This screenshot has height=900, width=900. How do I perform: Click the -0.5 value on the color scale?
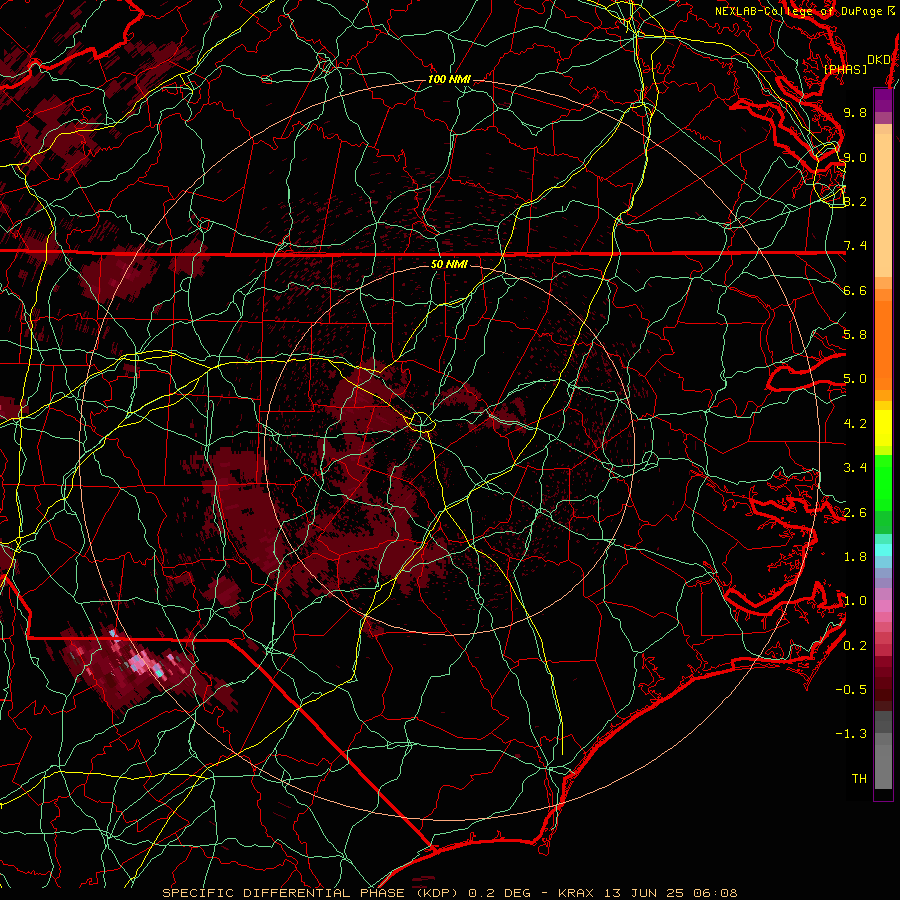851,690
